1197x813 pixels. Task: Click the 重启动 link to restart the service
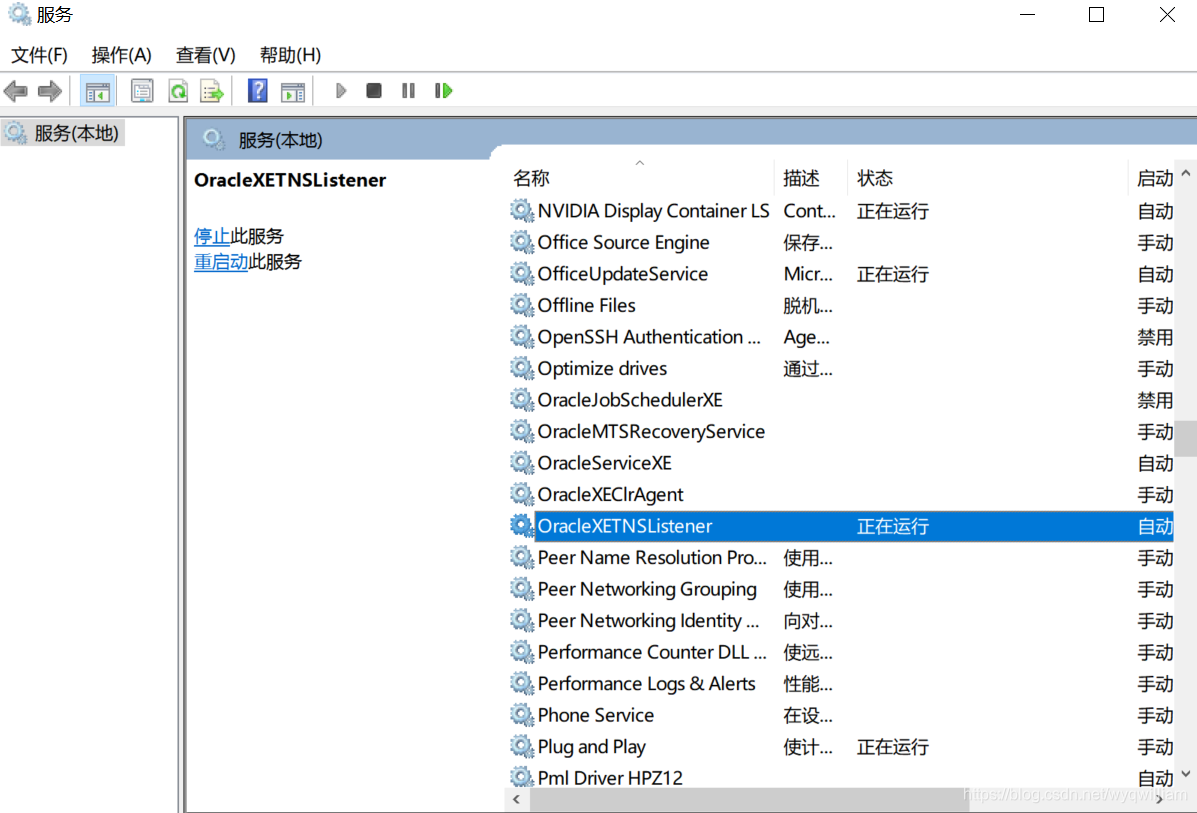tap(221, 262)
